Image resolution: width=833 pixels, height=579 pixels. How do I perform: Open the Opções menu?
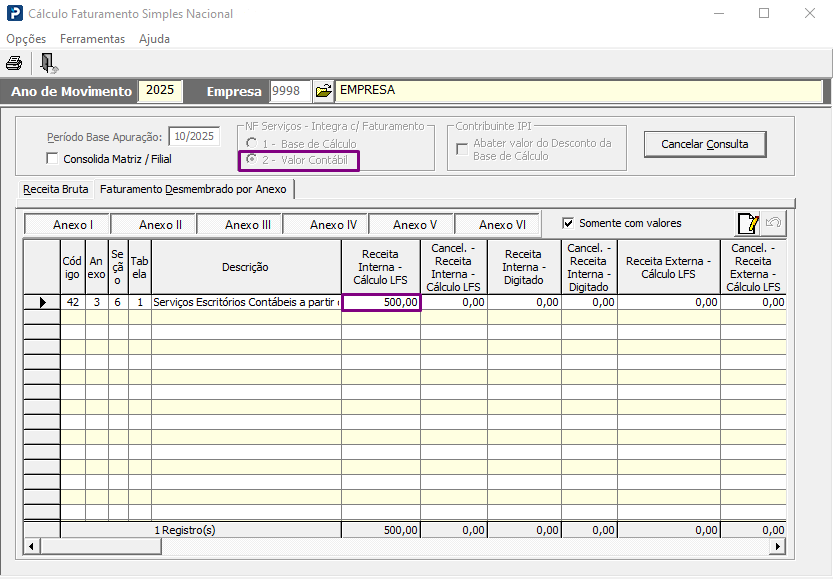(26, 39)
